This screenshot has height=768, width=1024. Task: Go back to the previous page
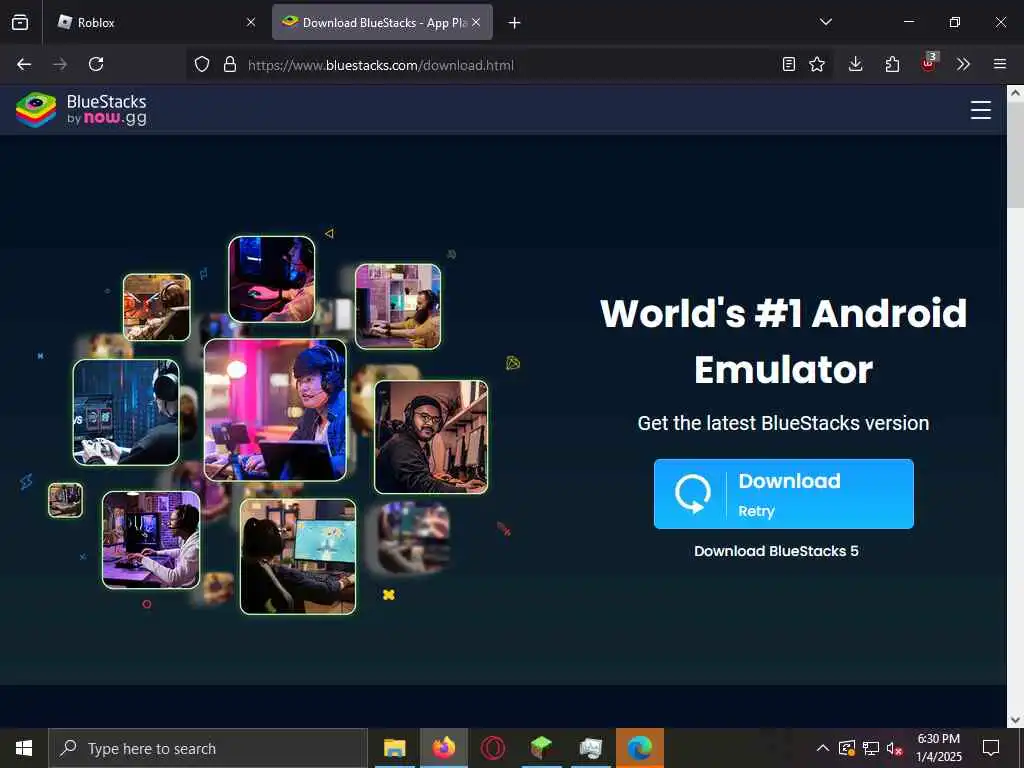pos(24,64)
